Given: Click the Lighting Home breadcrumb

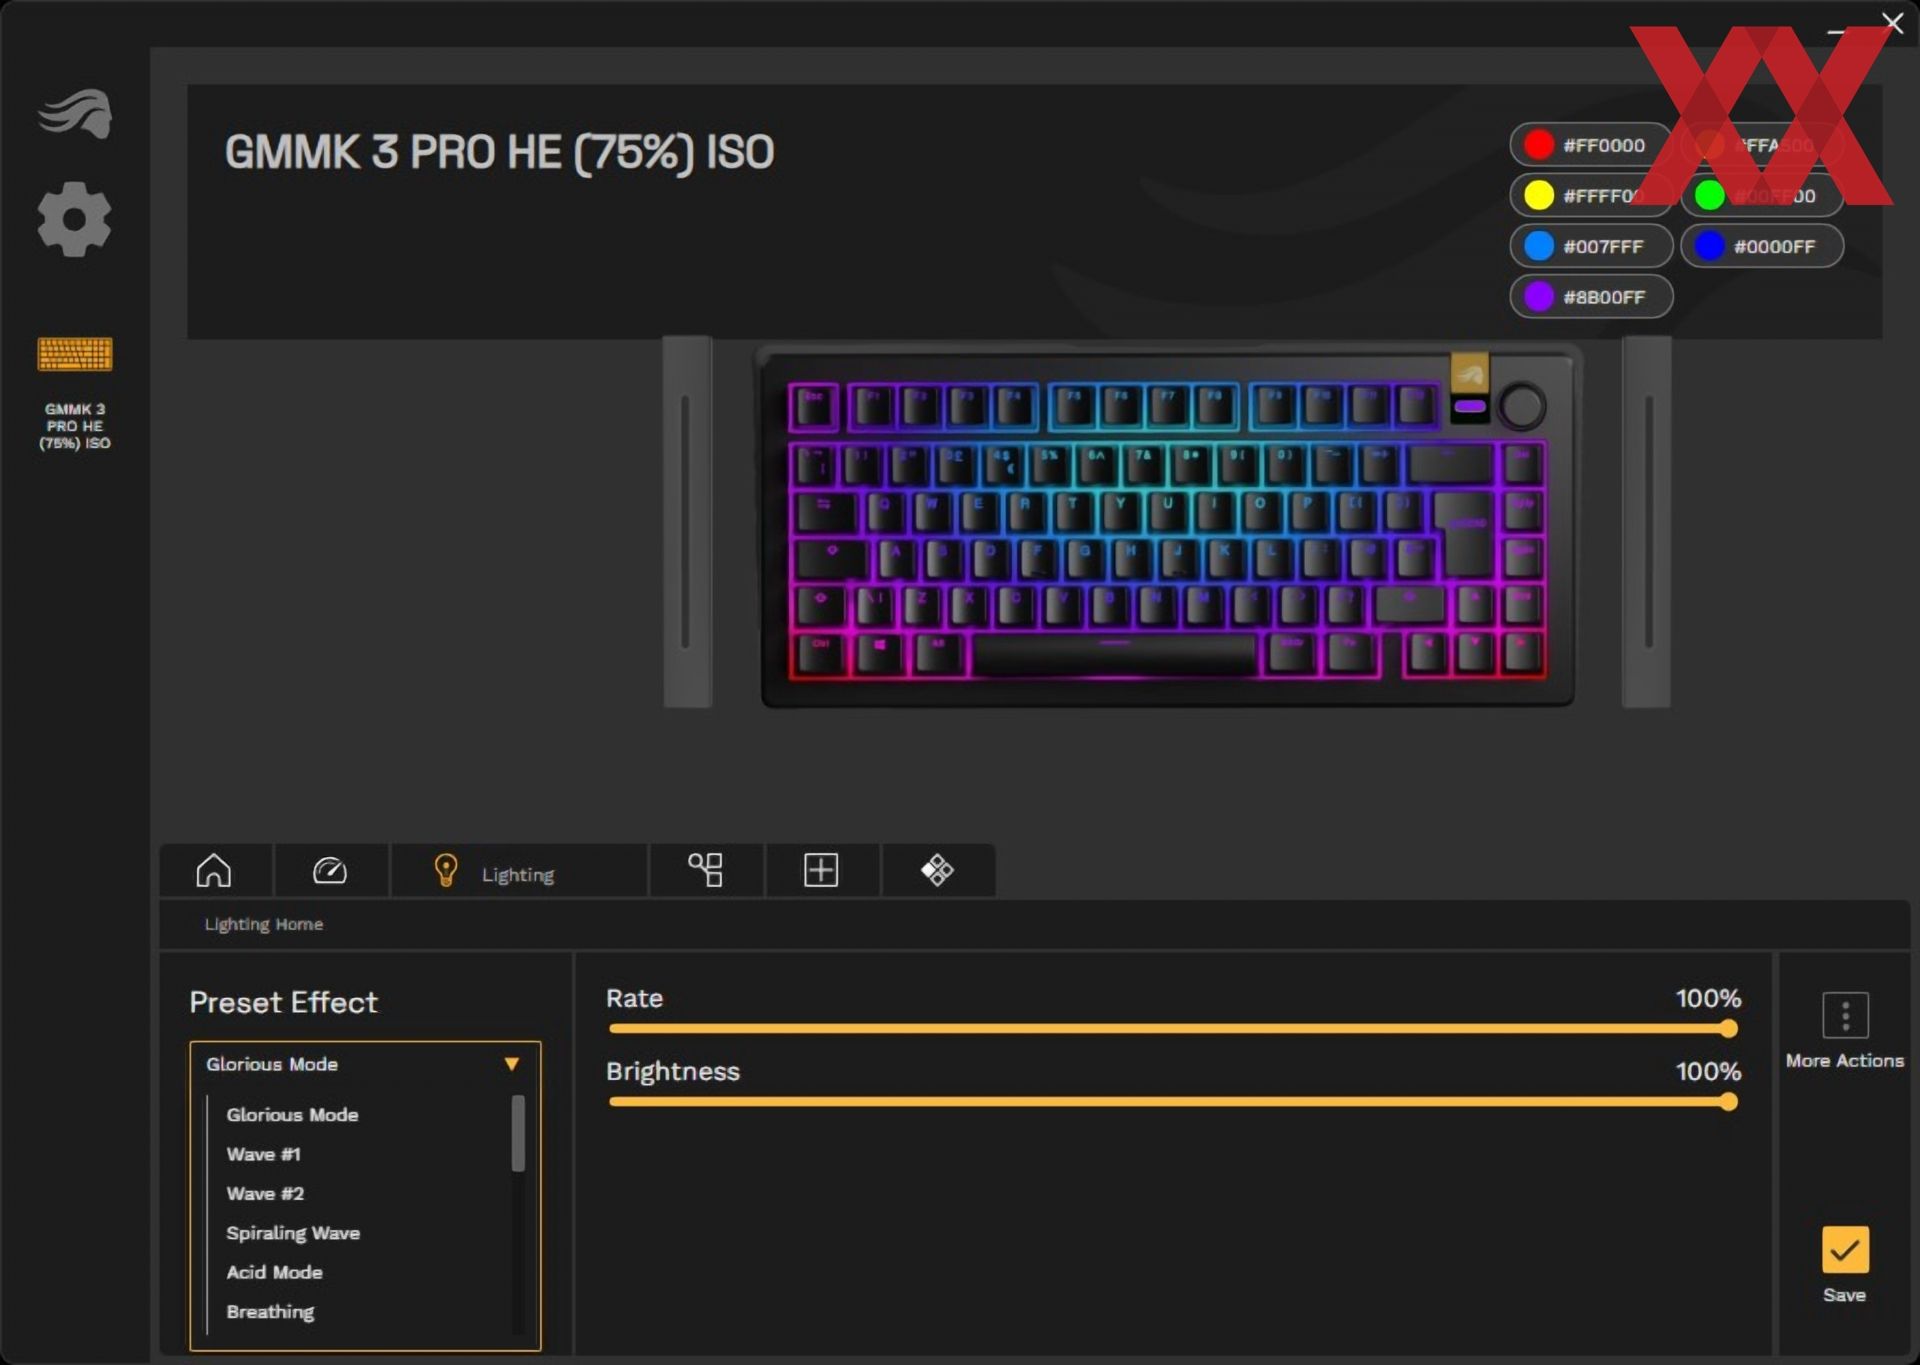Looking at the screenshot, I should 264,924.
